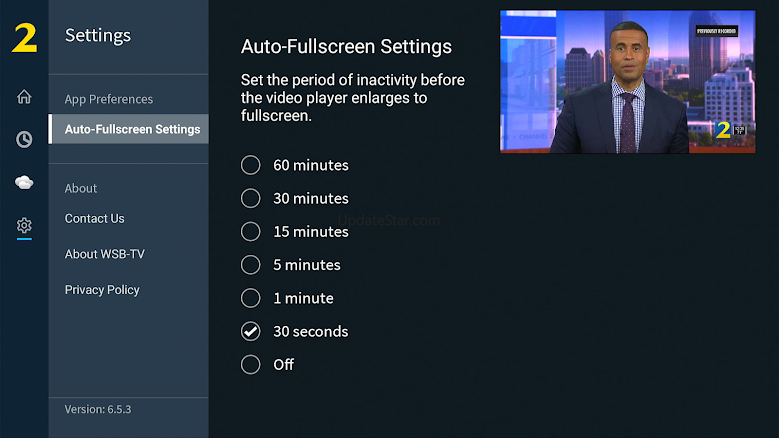
Task: Choose the 15 minutes option
Action: coord(295,232)
